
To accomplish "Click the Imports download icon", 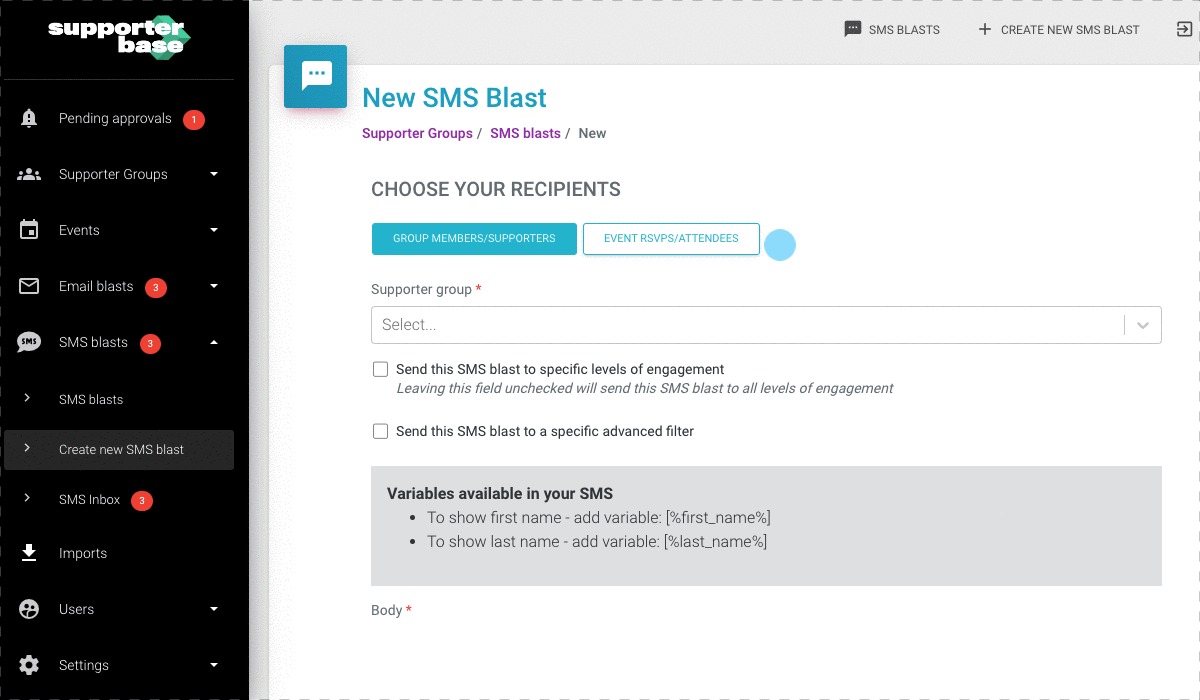I will tap(29, 553).
